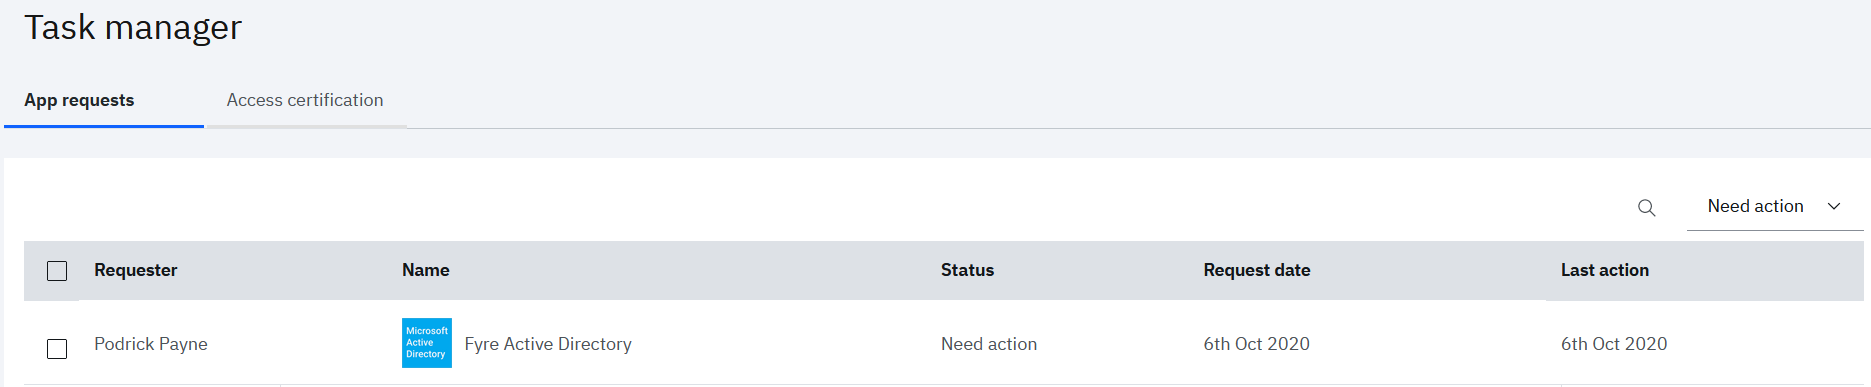Sort by the Name column header
Screen dimensions: 1871x387
pos(426,270)
